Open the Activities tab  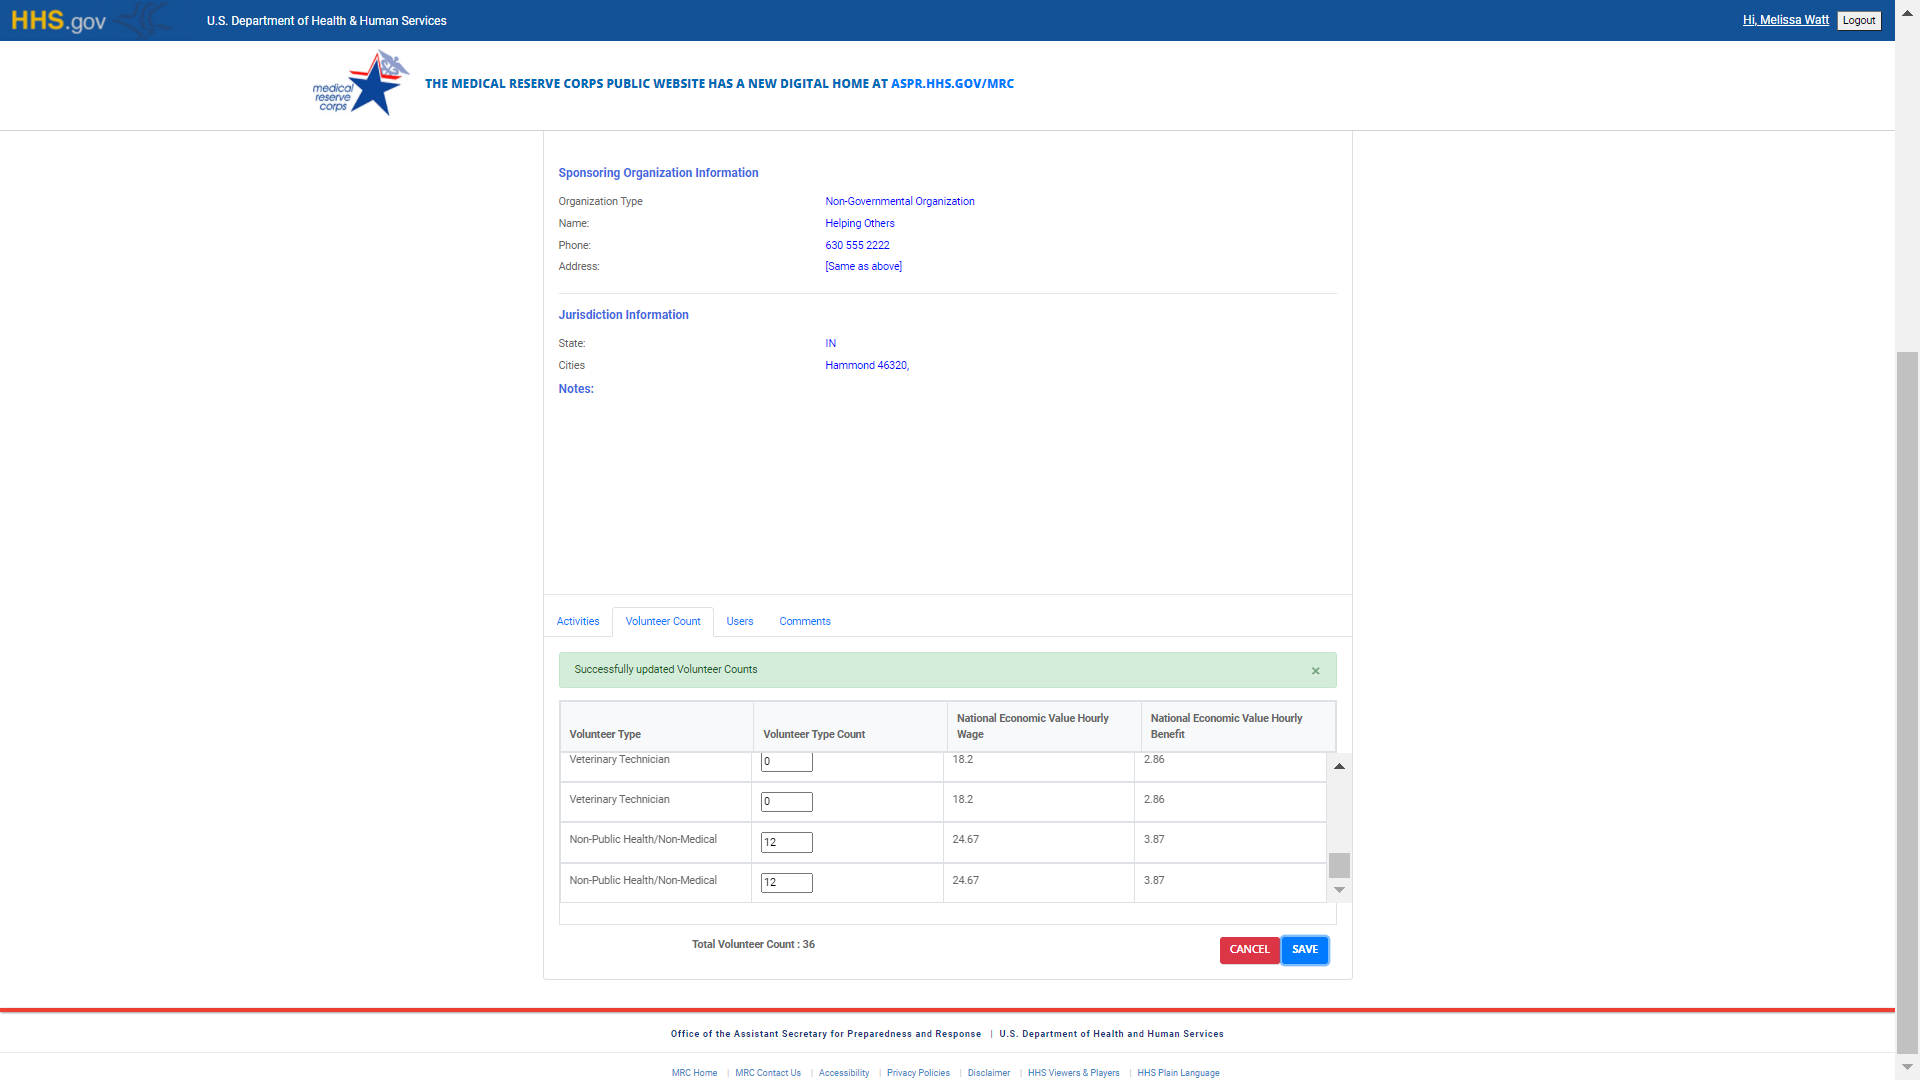(578, 622)
